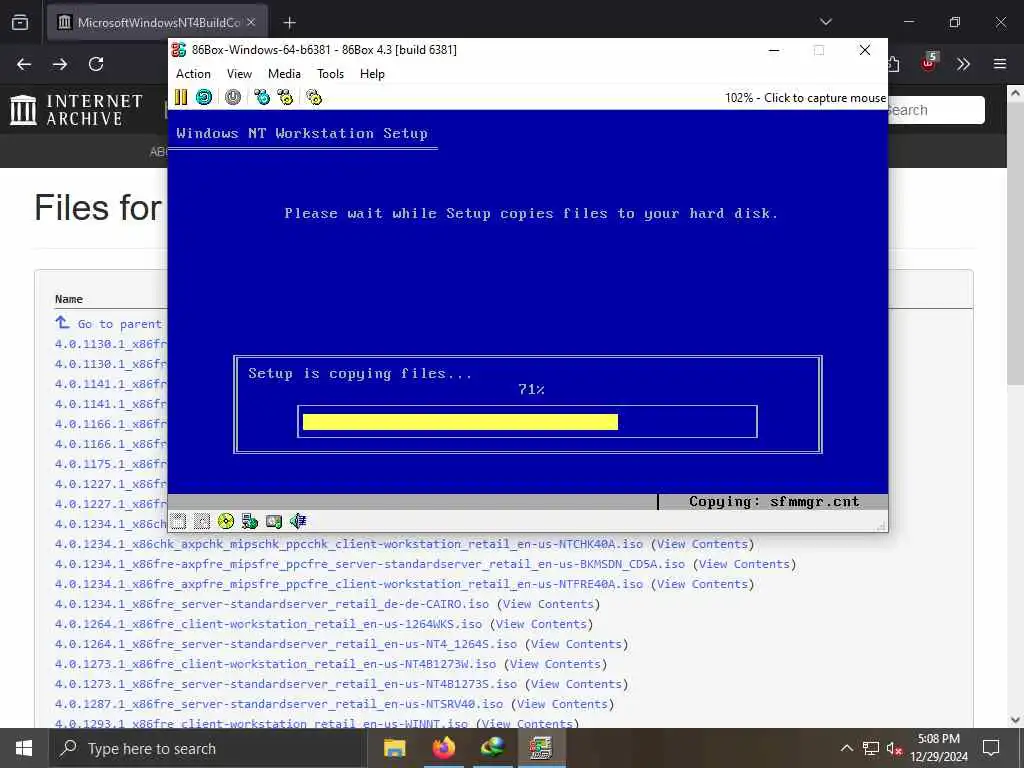This screenshot has width=1024, height=768.
Task: Open the Windows Start menu
Action: tap(24, 748)
